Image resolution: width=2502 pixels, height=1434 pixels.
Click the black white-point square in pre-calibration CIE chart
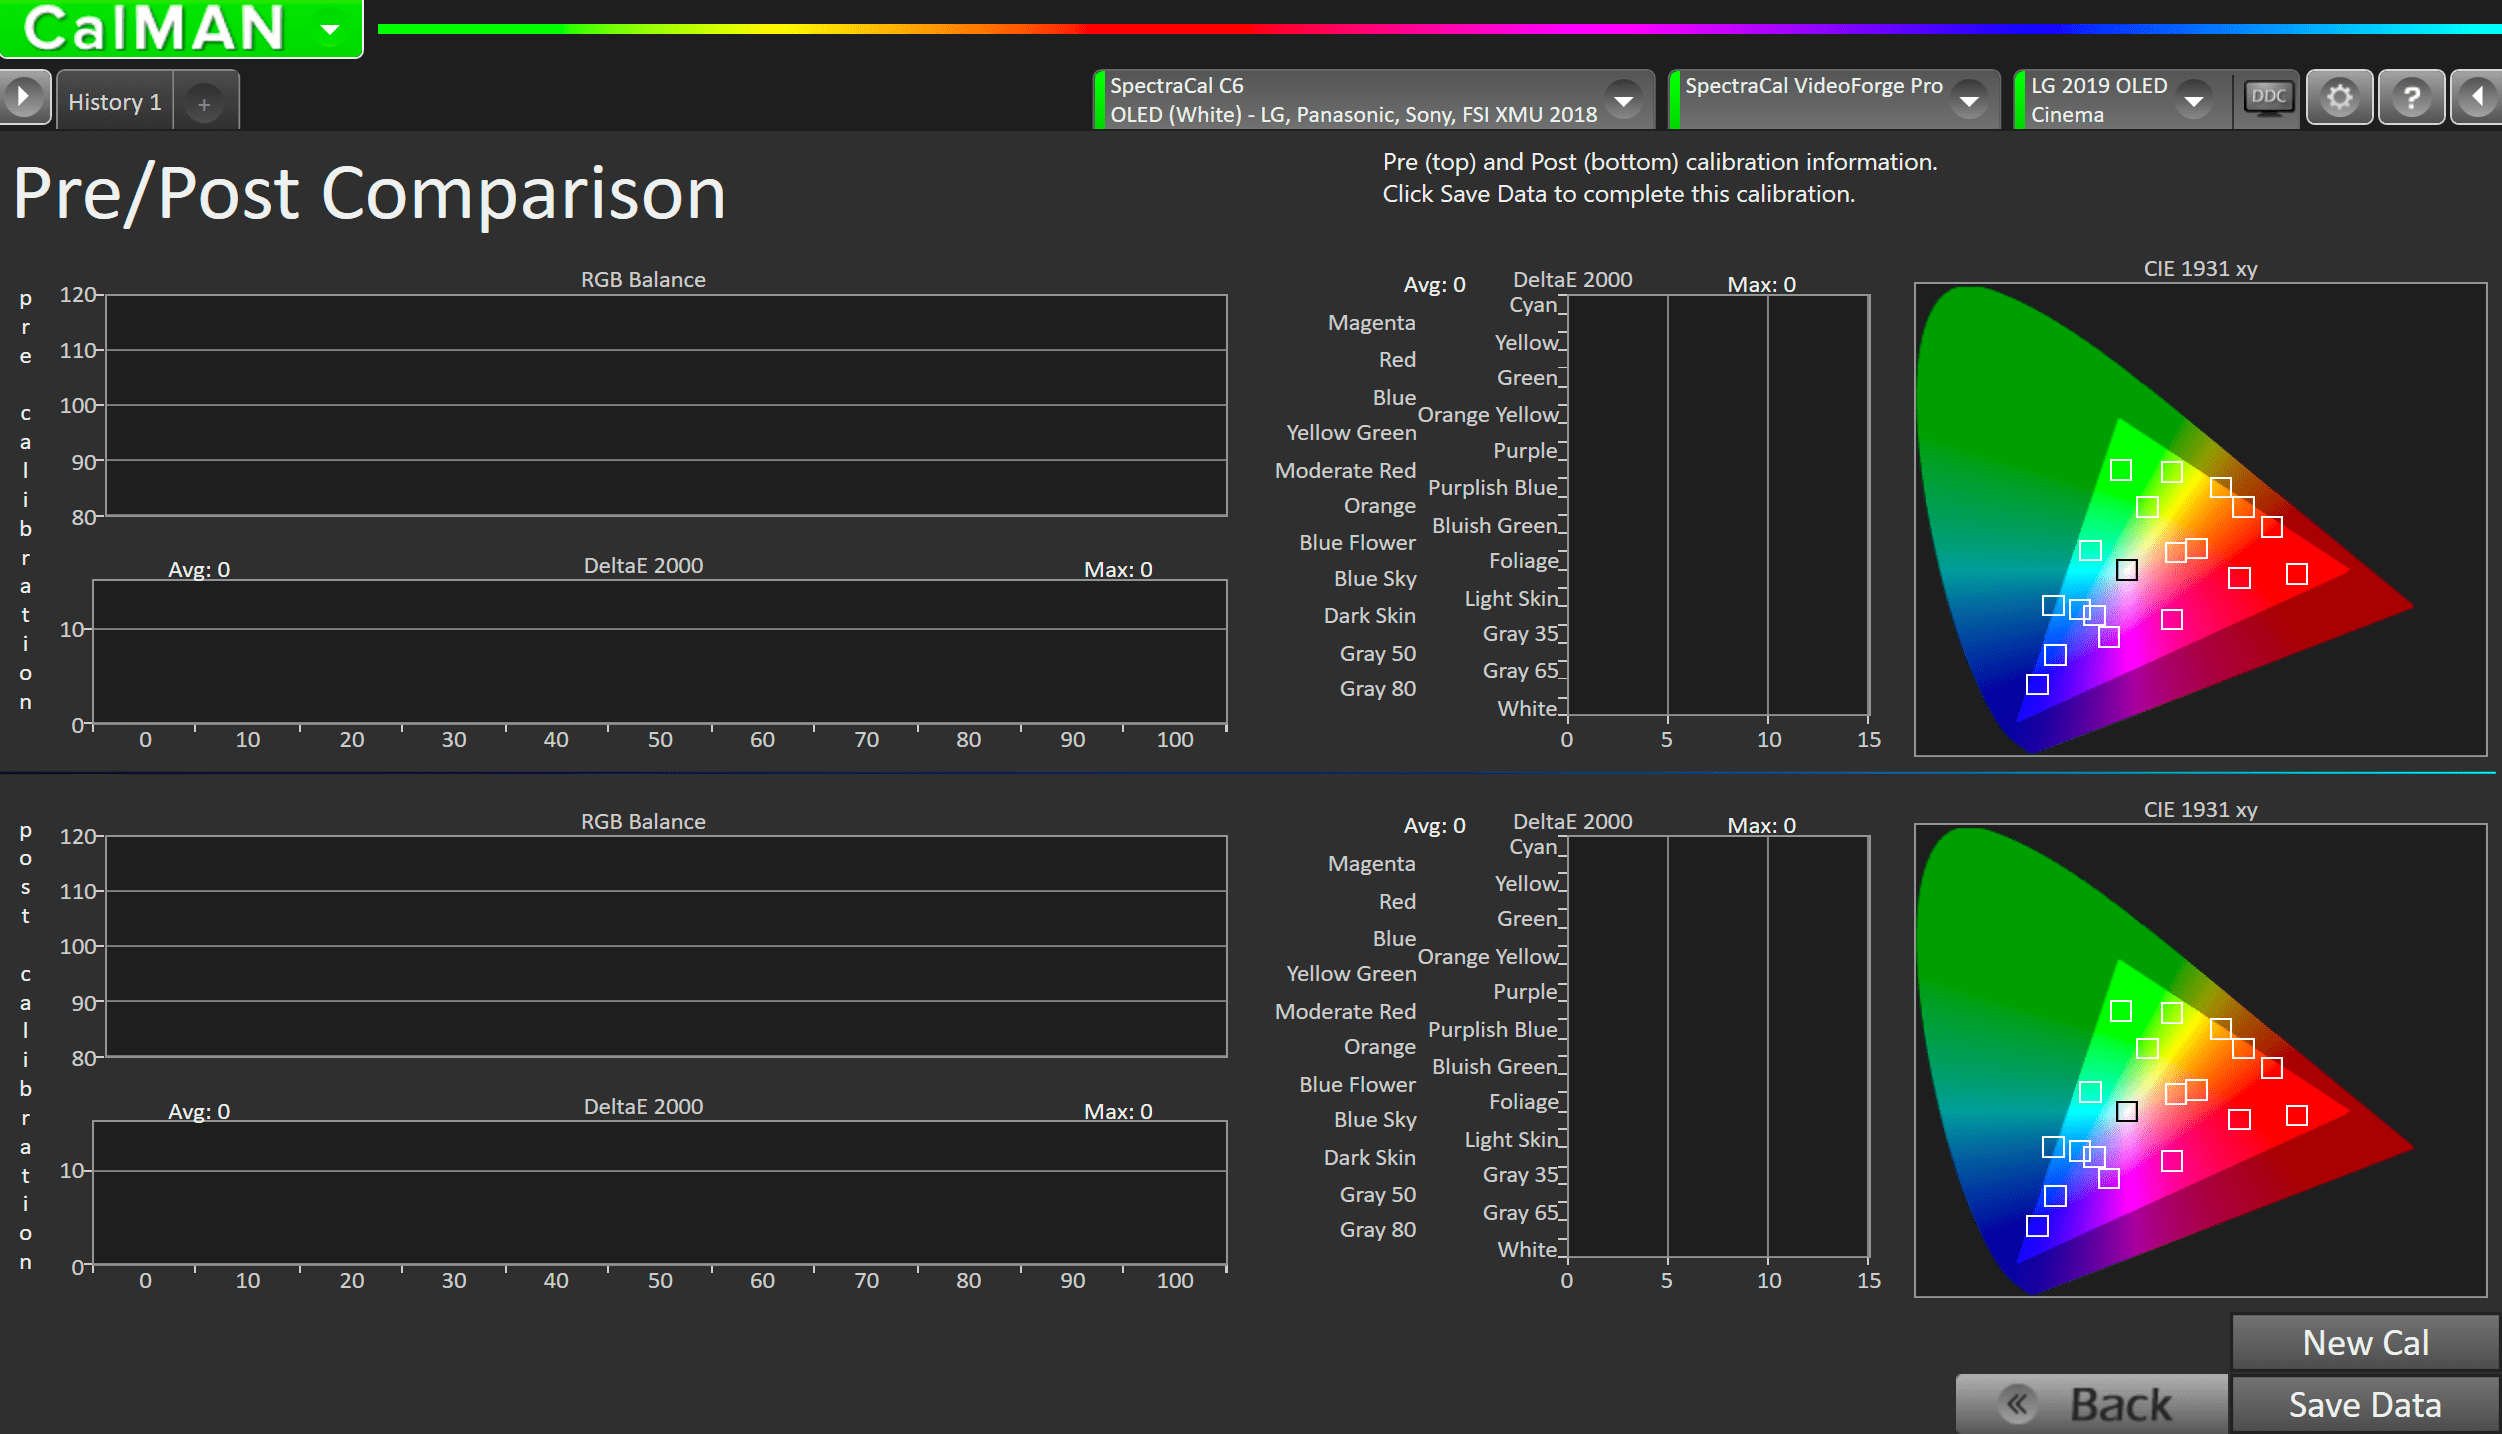2127,570
